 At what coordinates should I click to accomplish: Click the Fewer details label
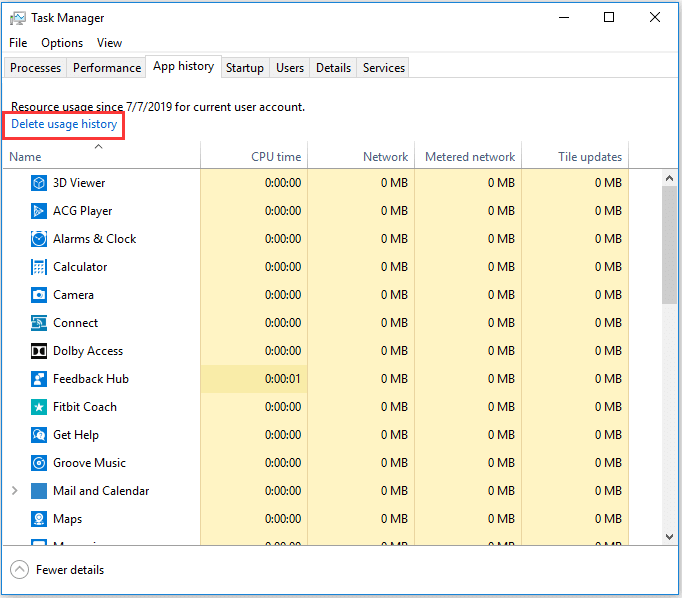70,570
